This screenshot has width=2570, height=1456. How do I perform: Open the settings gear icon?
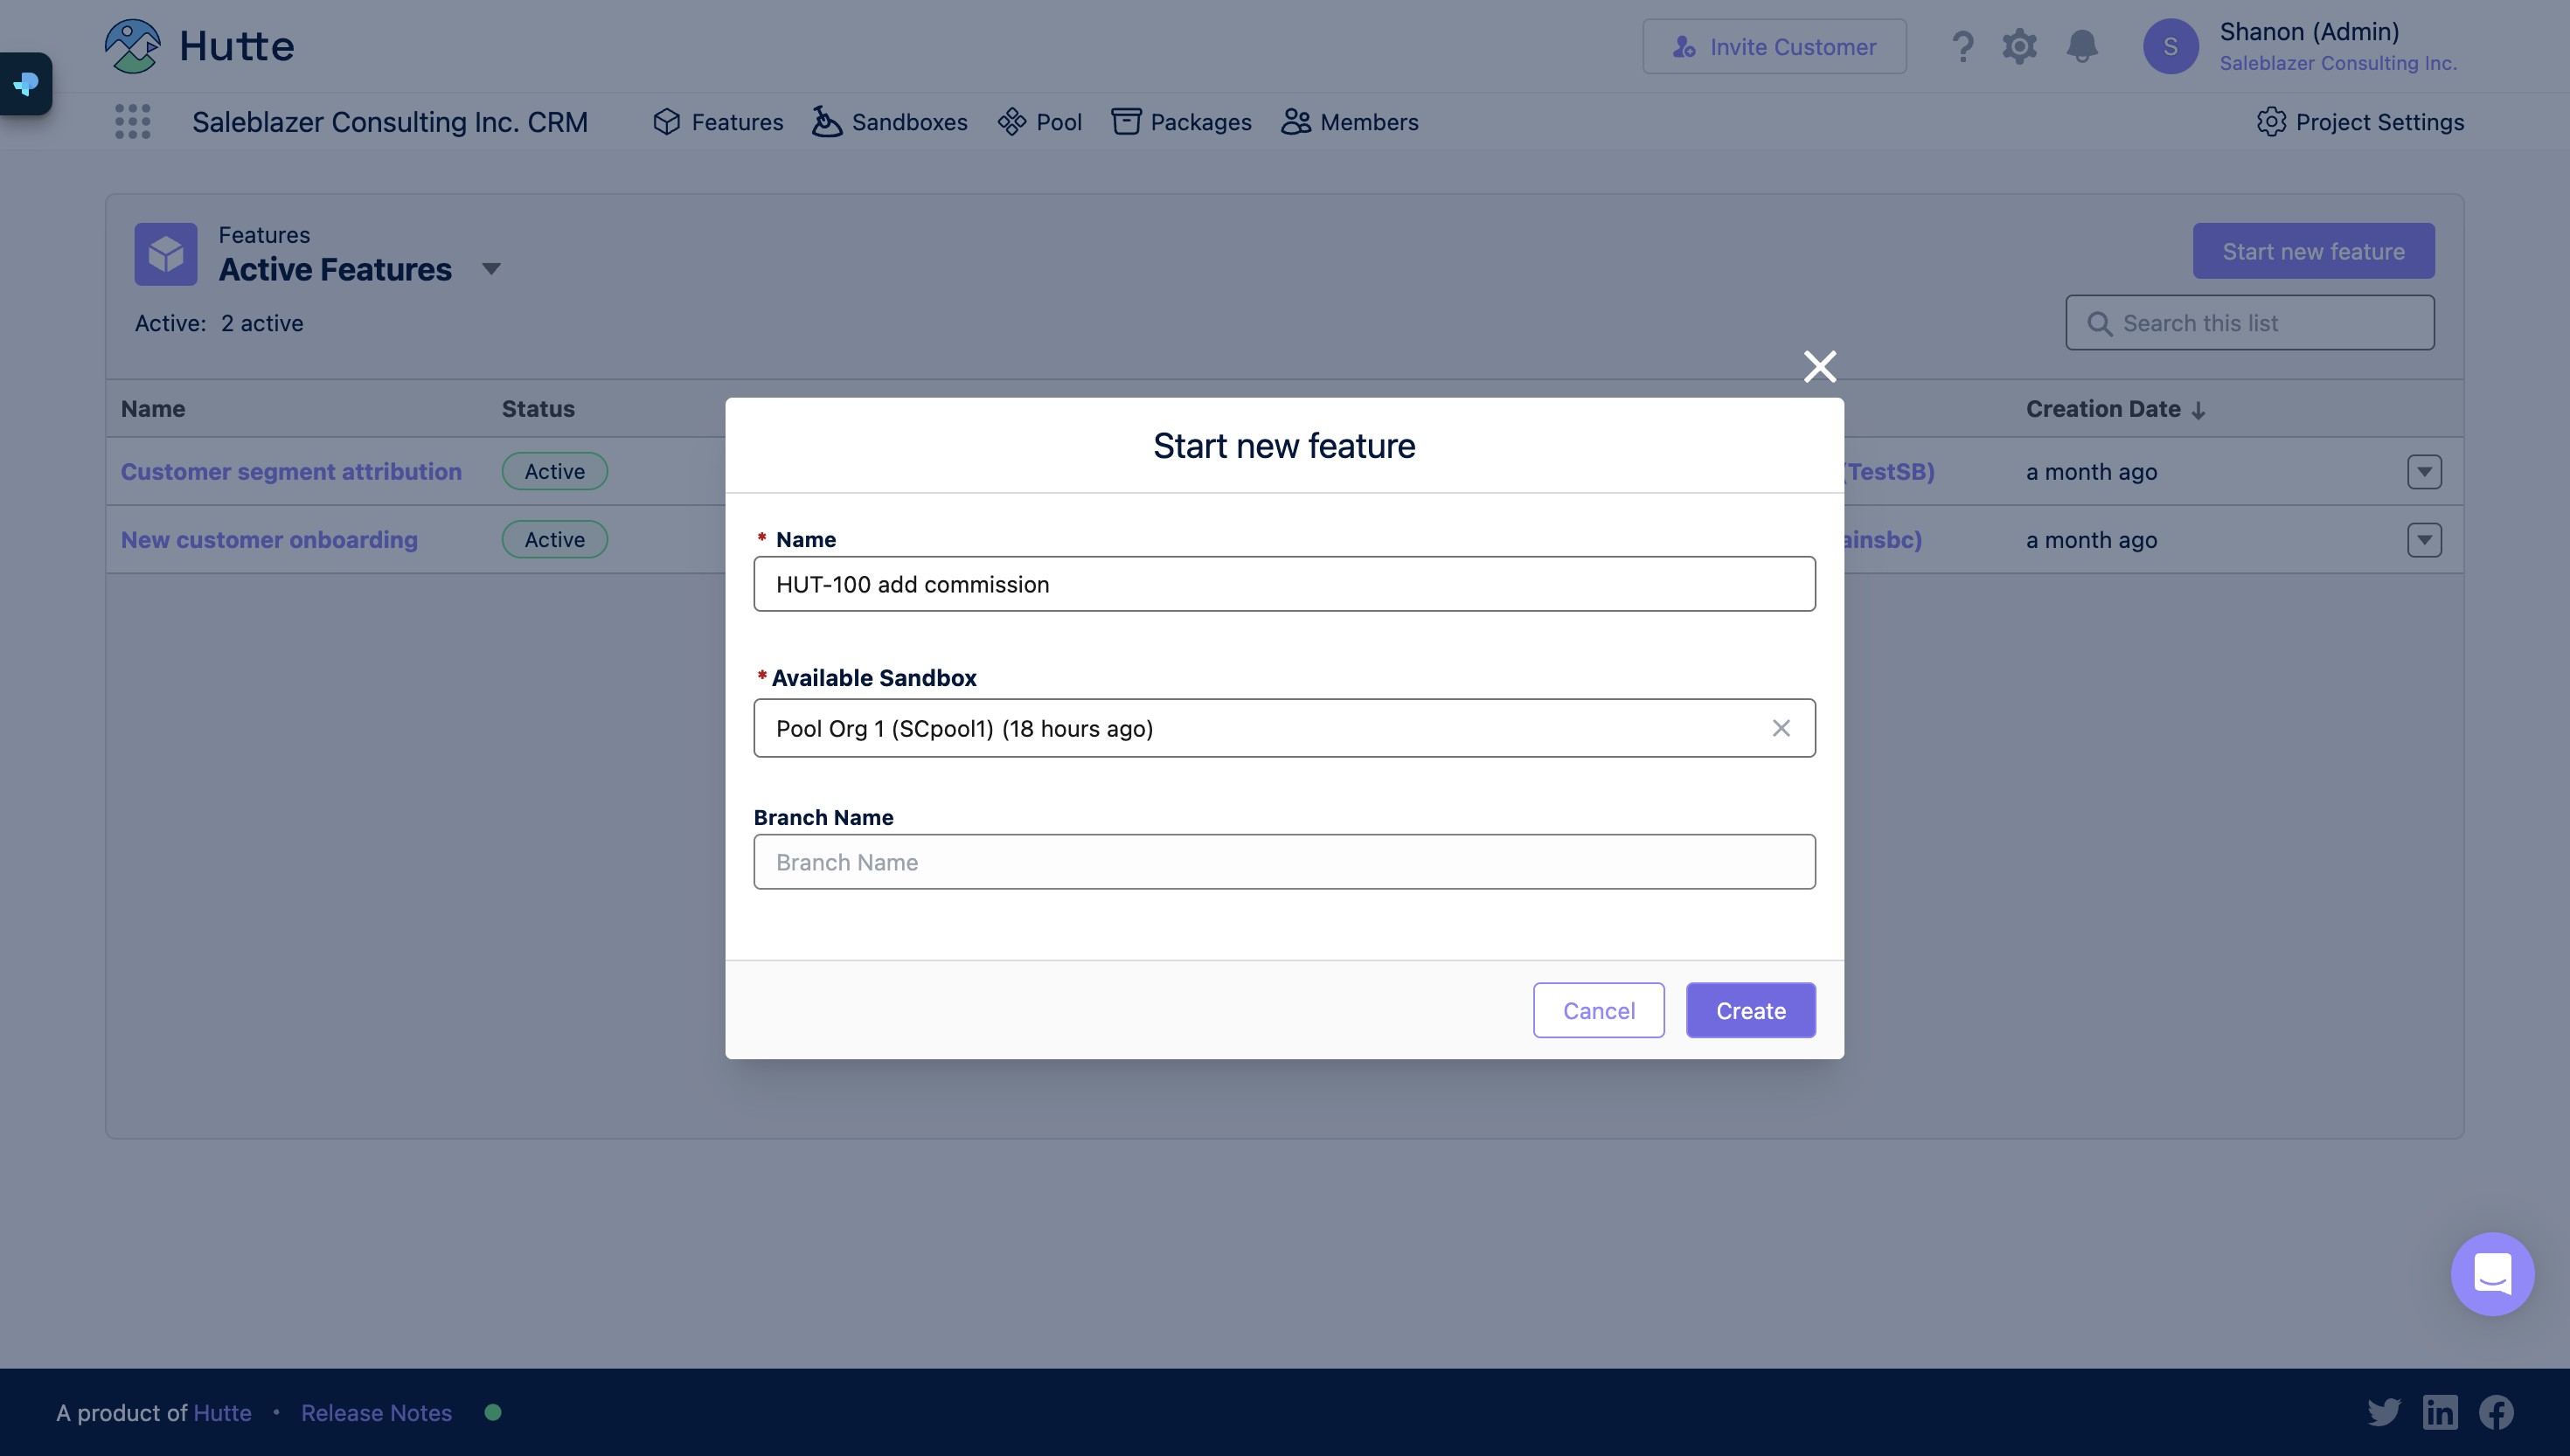pyautogui.click(x=2019, y=47)
